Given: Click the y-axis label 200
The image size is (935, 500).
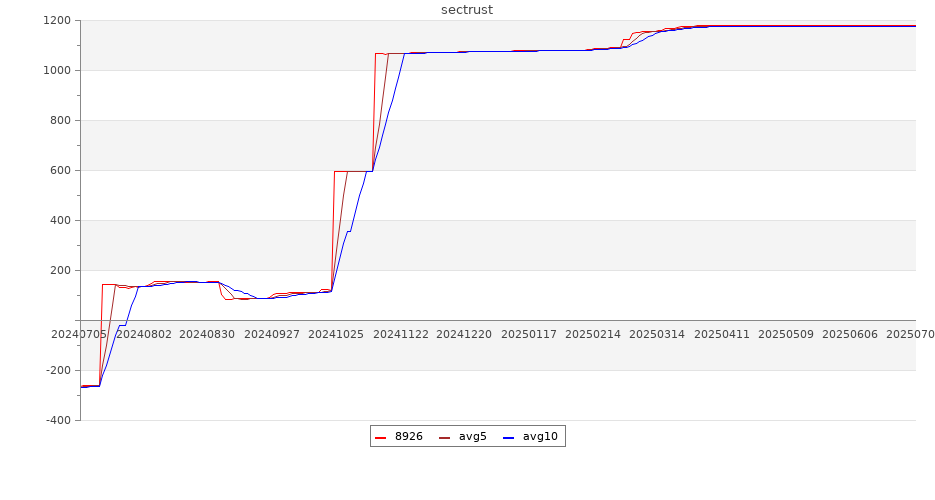Looking at the screenshot, I should pyautogui.click(x=60, y=271).
